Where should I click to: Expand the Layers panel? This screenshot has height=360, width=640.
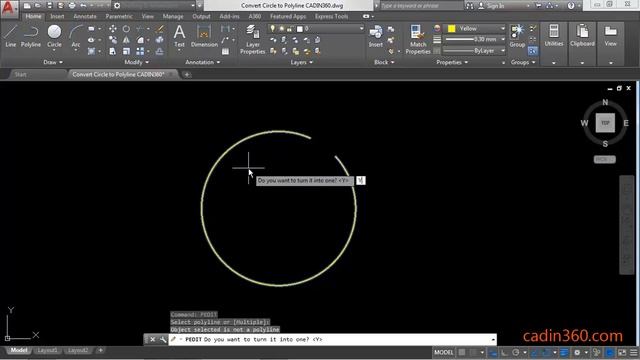pos(302,62)
